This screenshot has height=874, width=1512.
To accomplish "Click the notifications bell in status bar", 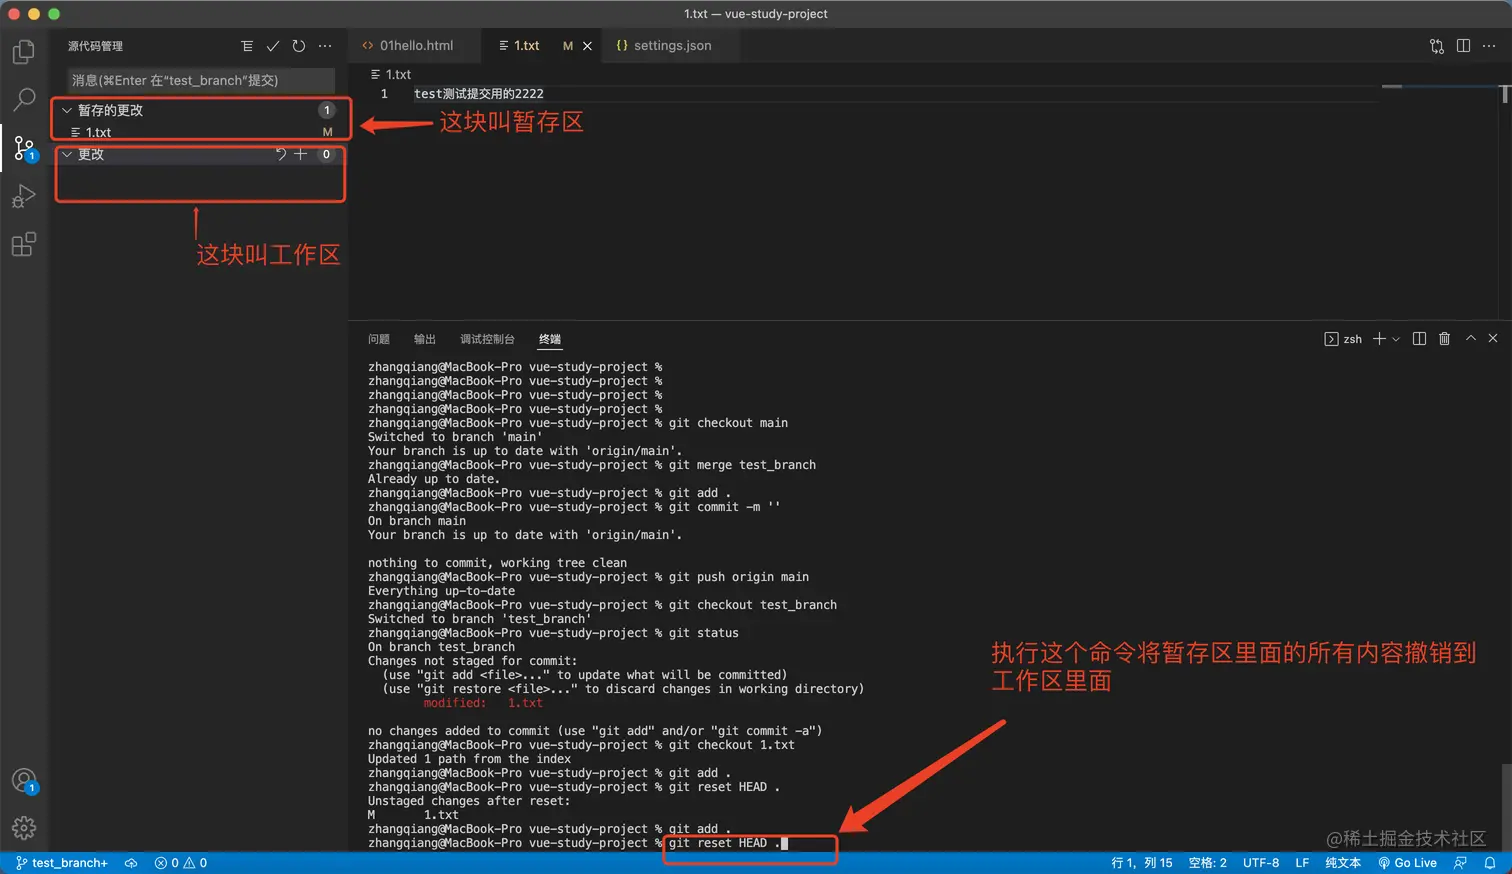I will point(1490,863).
